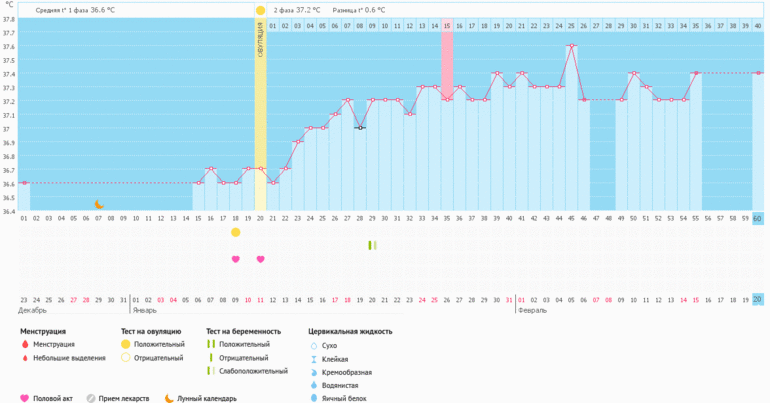
Task: Click the egg white cervical fluid legend icon
Action: coord(315,398)
